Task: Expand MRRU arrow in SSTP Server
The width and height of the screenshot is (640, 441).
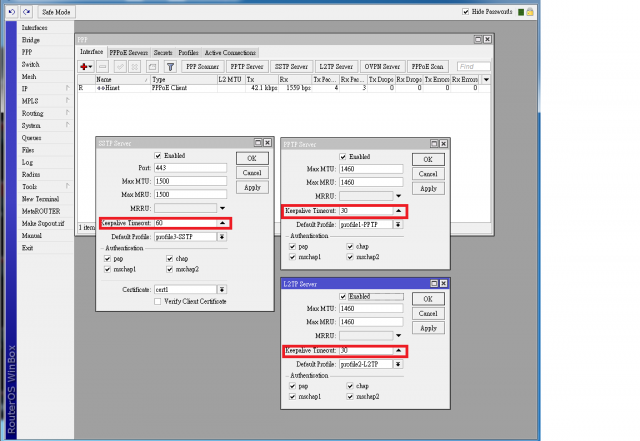Action: click(222, 208)
